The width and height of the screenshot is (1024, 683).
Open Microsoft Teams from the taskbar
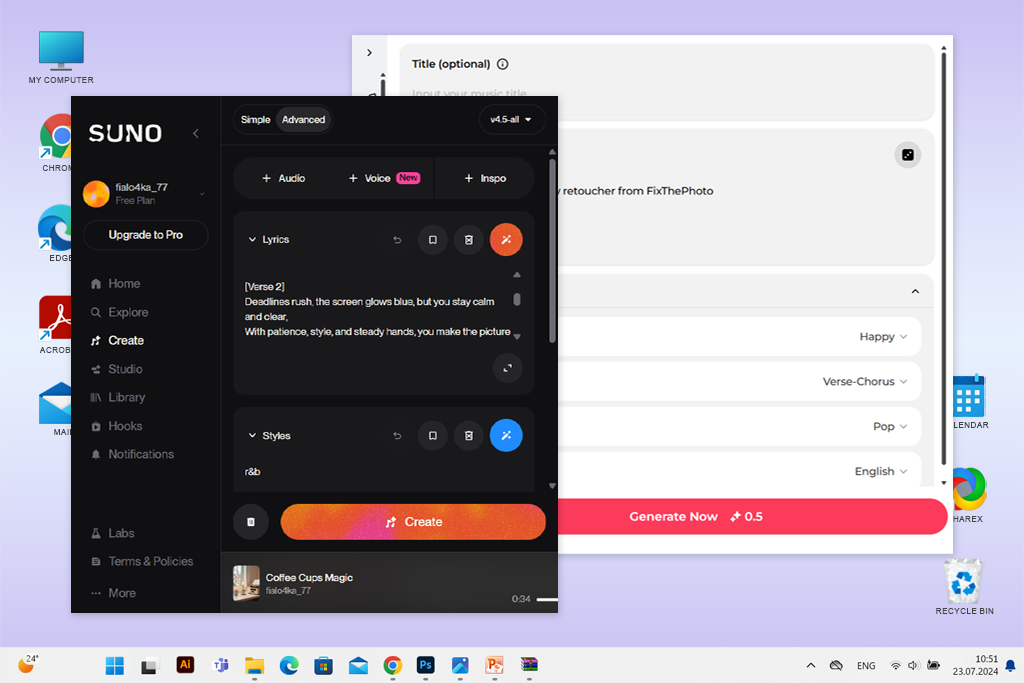[x=221, y=665]
